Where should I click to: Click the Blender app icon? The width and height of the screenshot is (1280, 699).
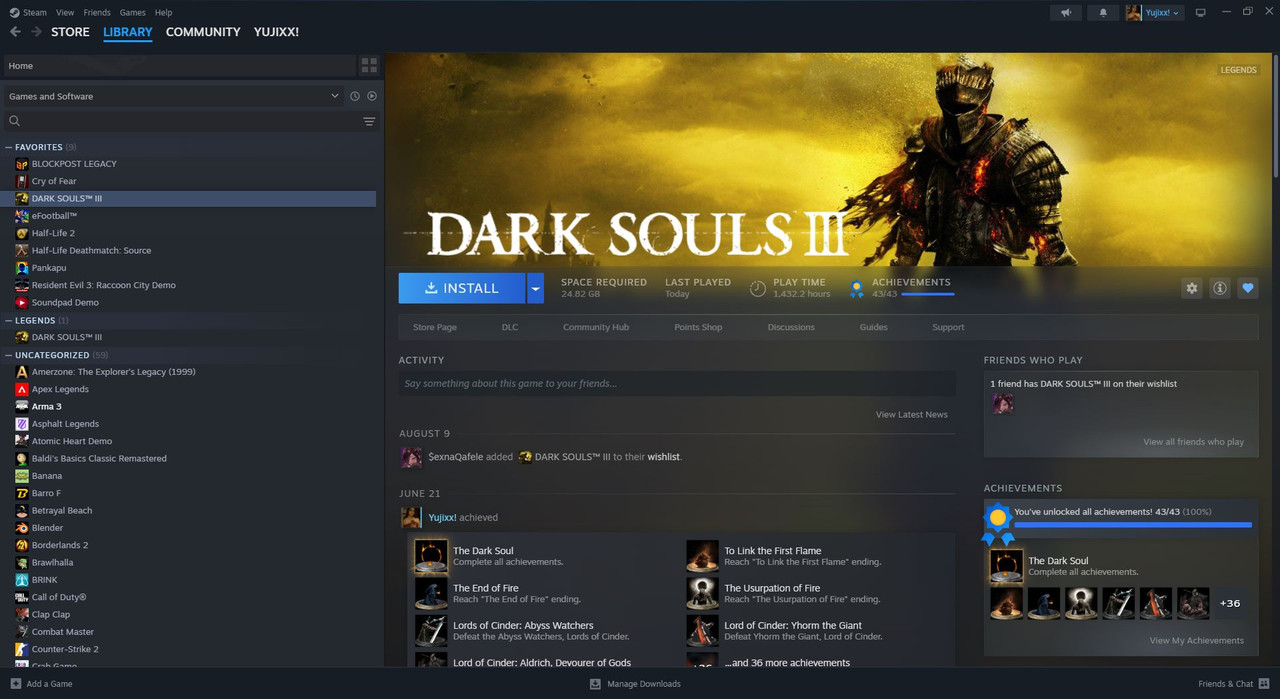pos(22,528)
